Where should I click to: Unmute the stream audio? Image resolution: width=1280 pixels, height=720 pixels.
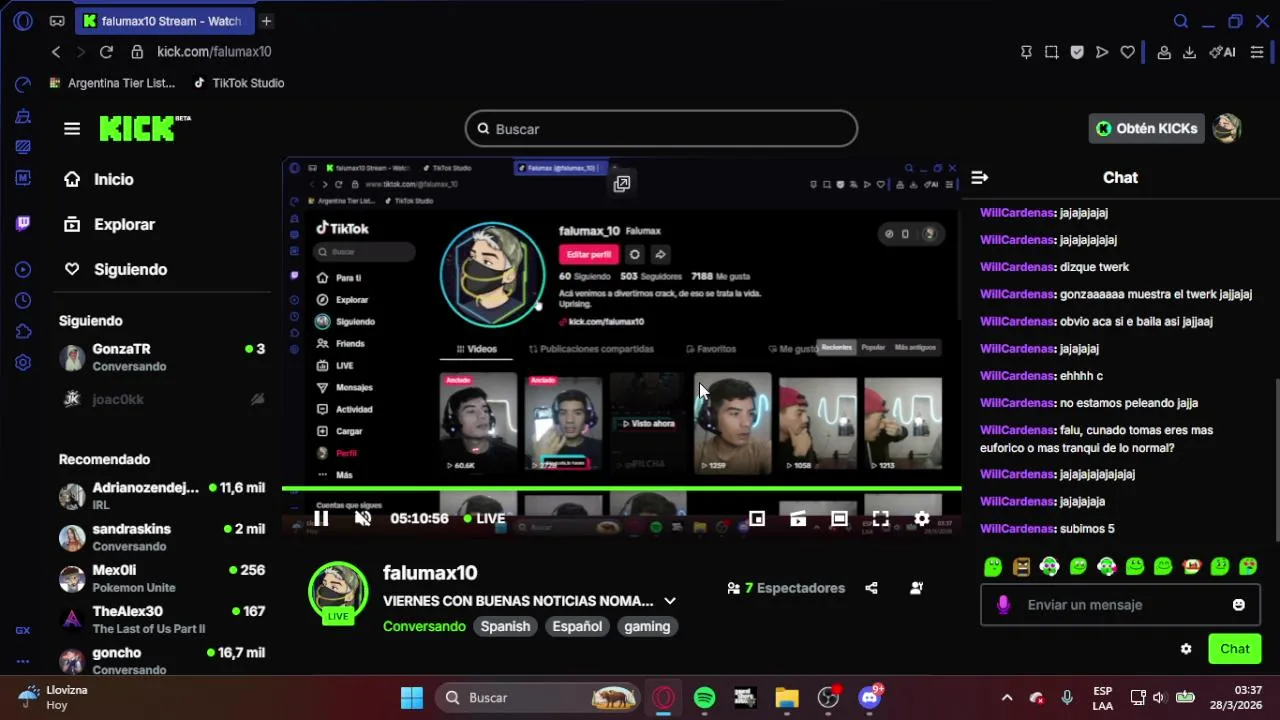[363, 518]
